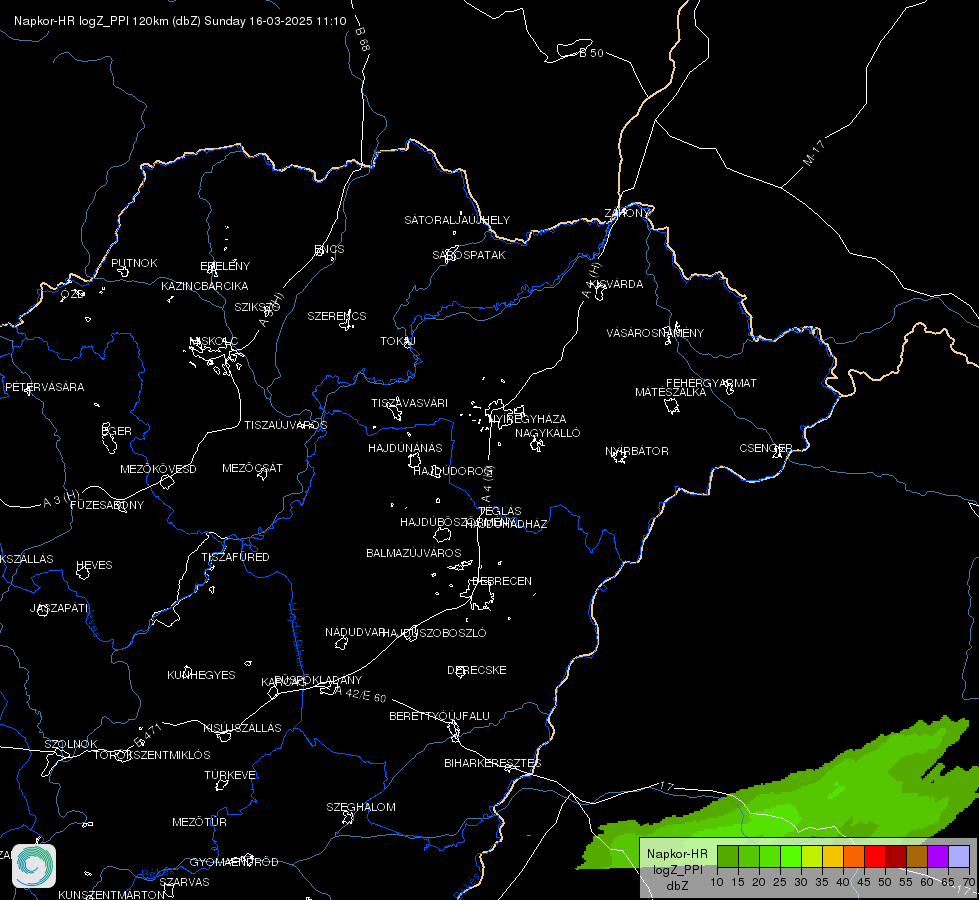979x900 pixels.
Task: Click the PUTNOK city label
Action: pos(134,263)
